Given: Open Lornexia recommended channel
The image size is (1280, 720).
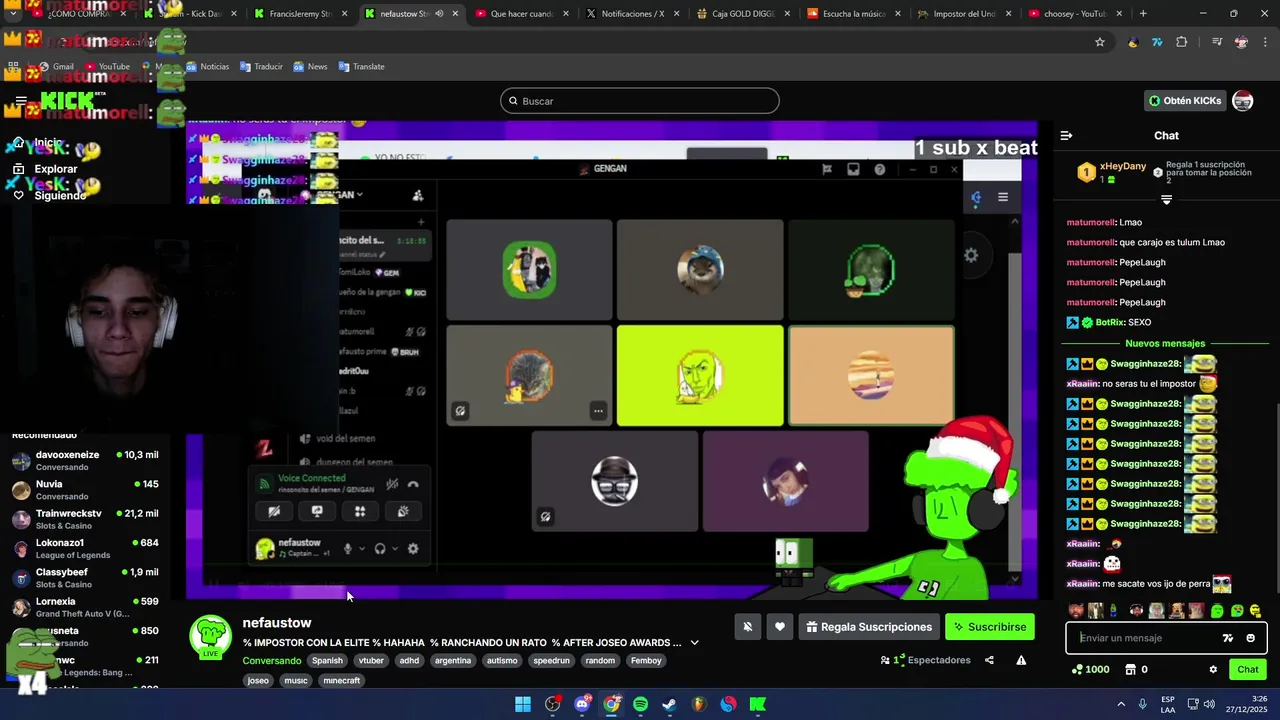Looking at the screenshot, I should [85, 607].
